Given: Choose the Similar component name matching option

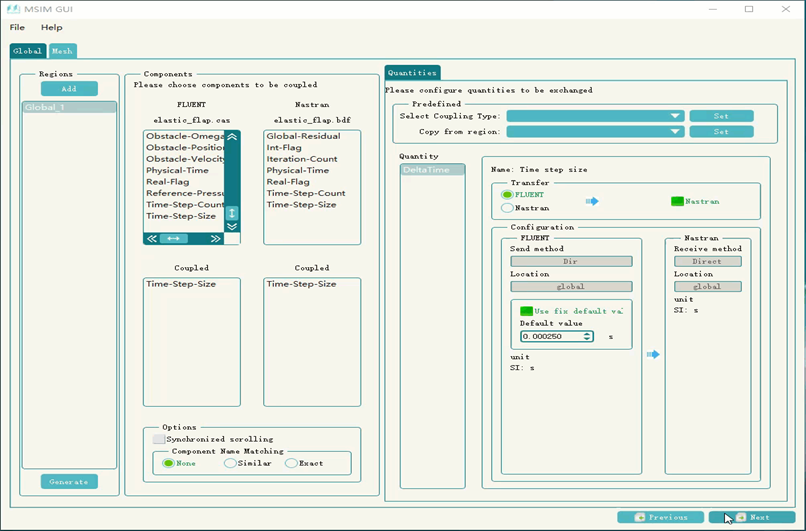Looking at the screenshot, I should (x=230, y=463).
